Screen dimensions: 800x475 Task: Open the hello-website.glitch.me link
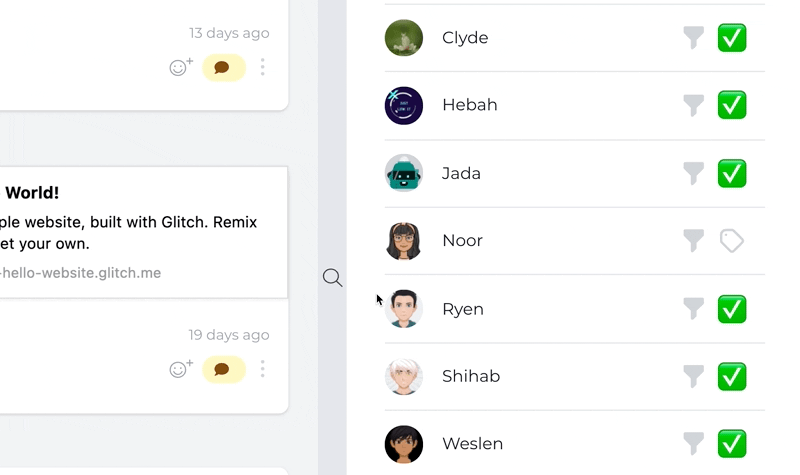[x=80, y=273]
